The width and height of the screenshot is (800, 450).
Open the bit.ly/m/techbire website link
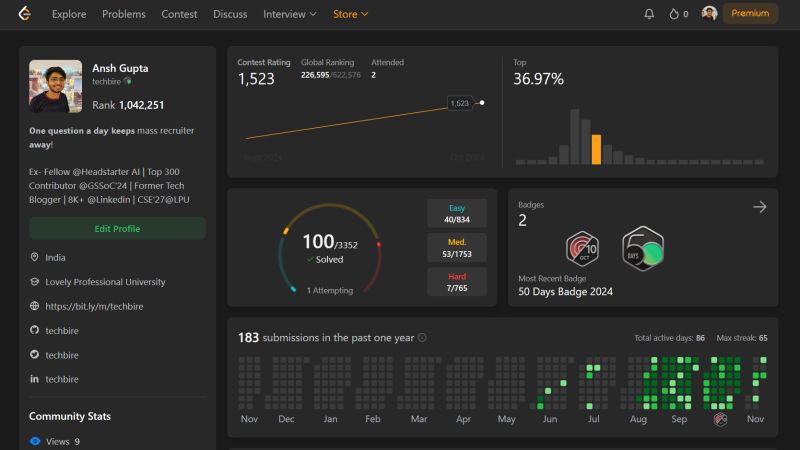coord(94,306)
